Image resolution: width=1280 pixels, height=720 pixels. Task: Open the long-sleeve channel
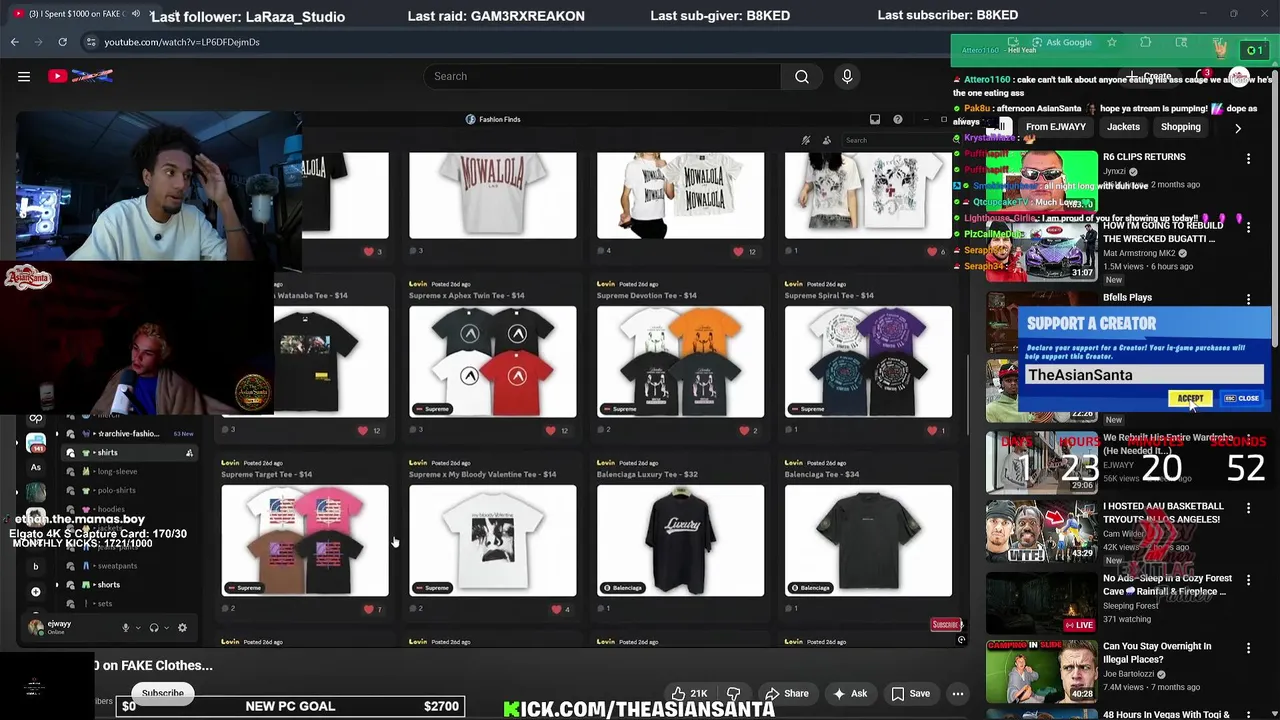117,472
